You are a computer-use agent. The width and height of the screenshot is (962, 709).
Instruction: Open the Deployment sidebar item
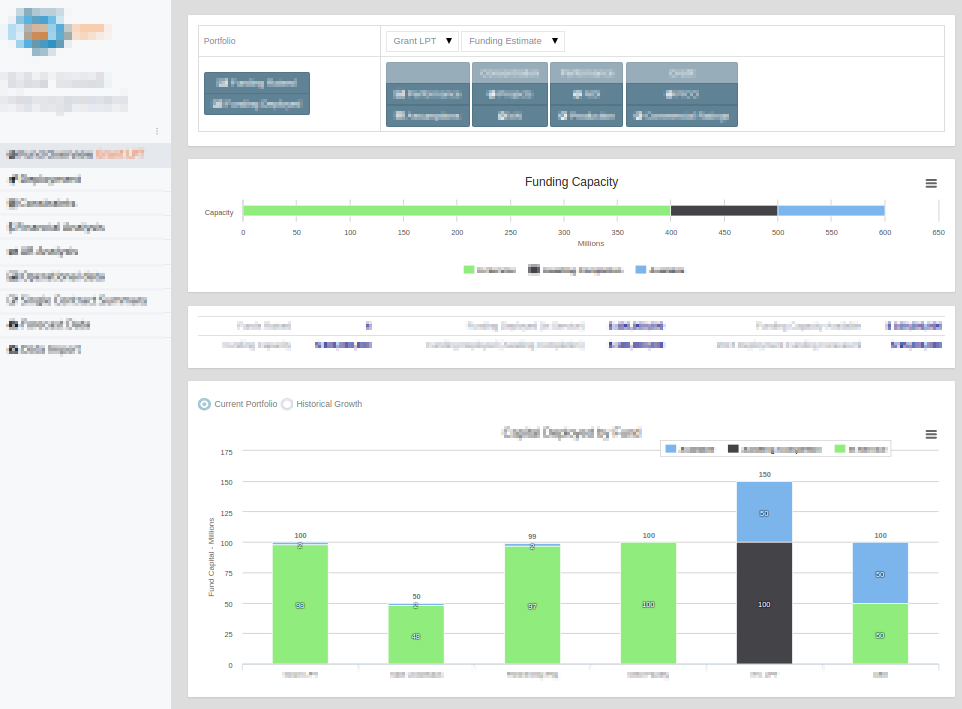[x=85, y=179]
